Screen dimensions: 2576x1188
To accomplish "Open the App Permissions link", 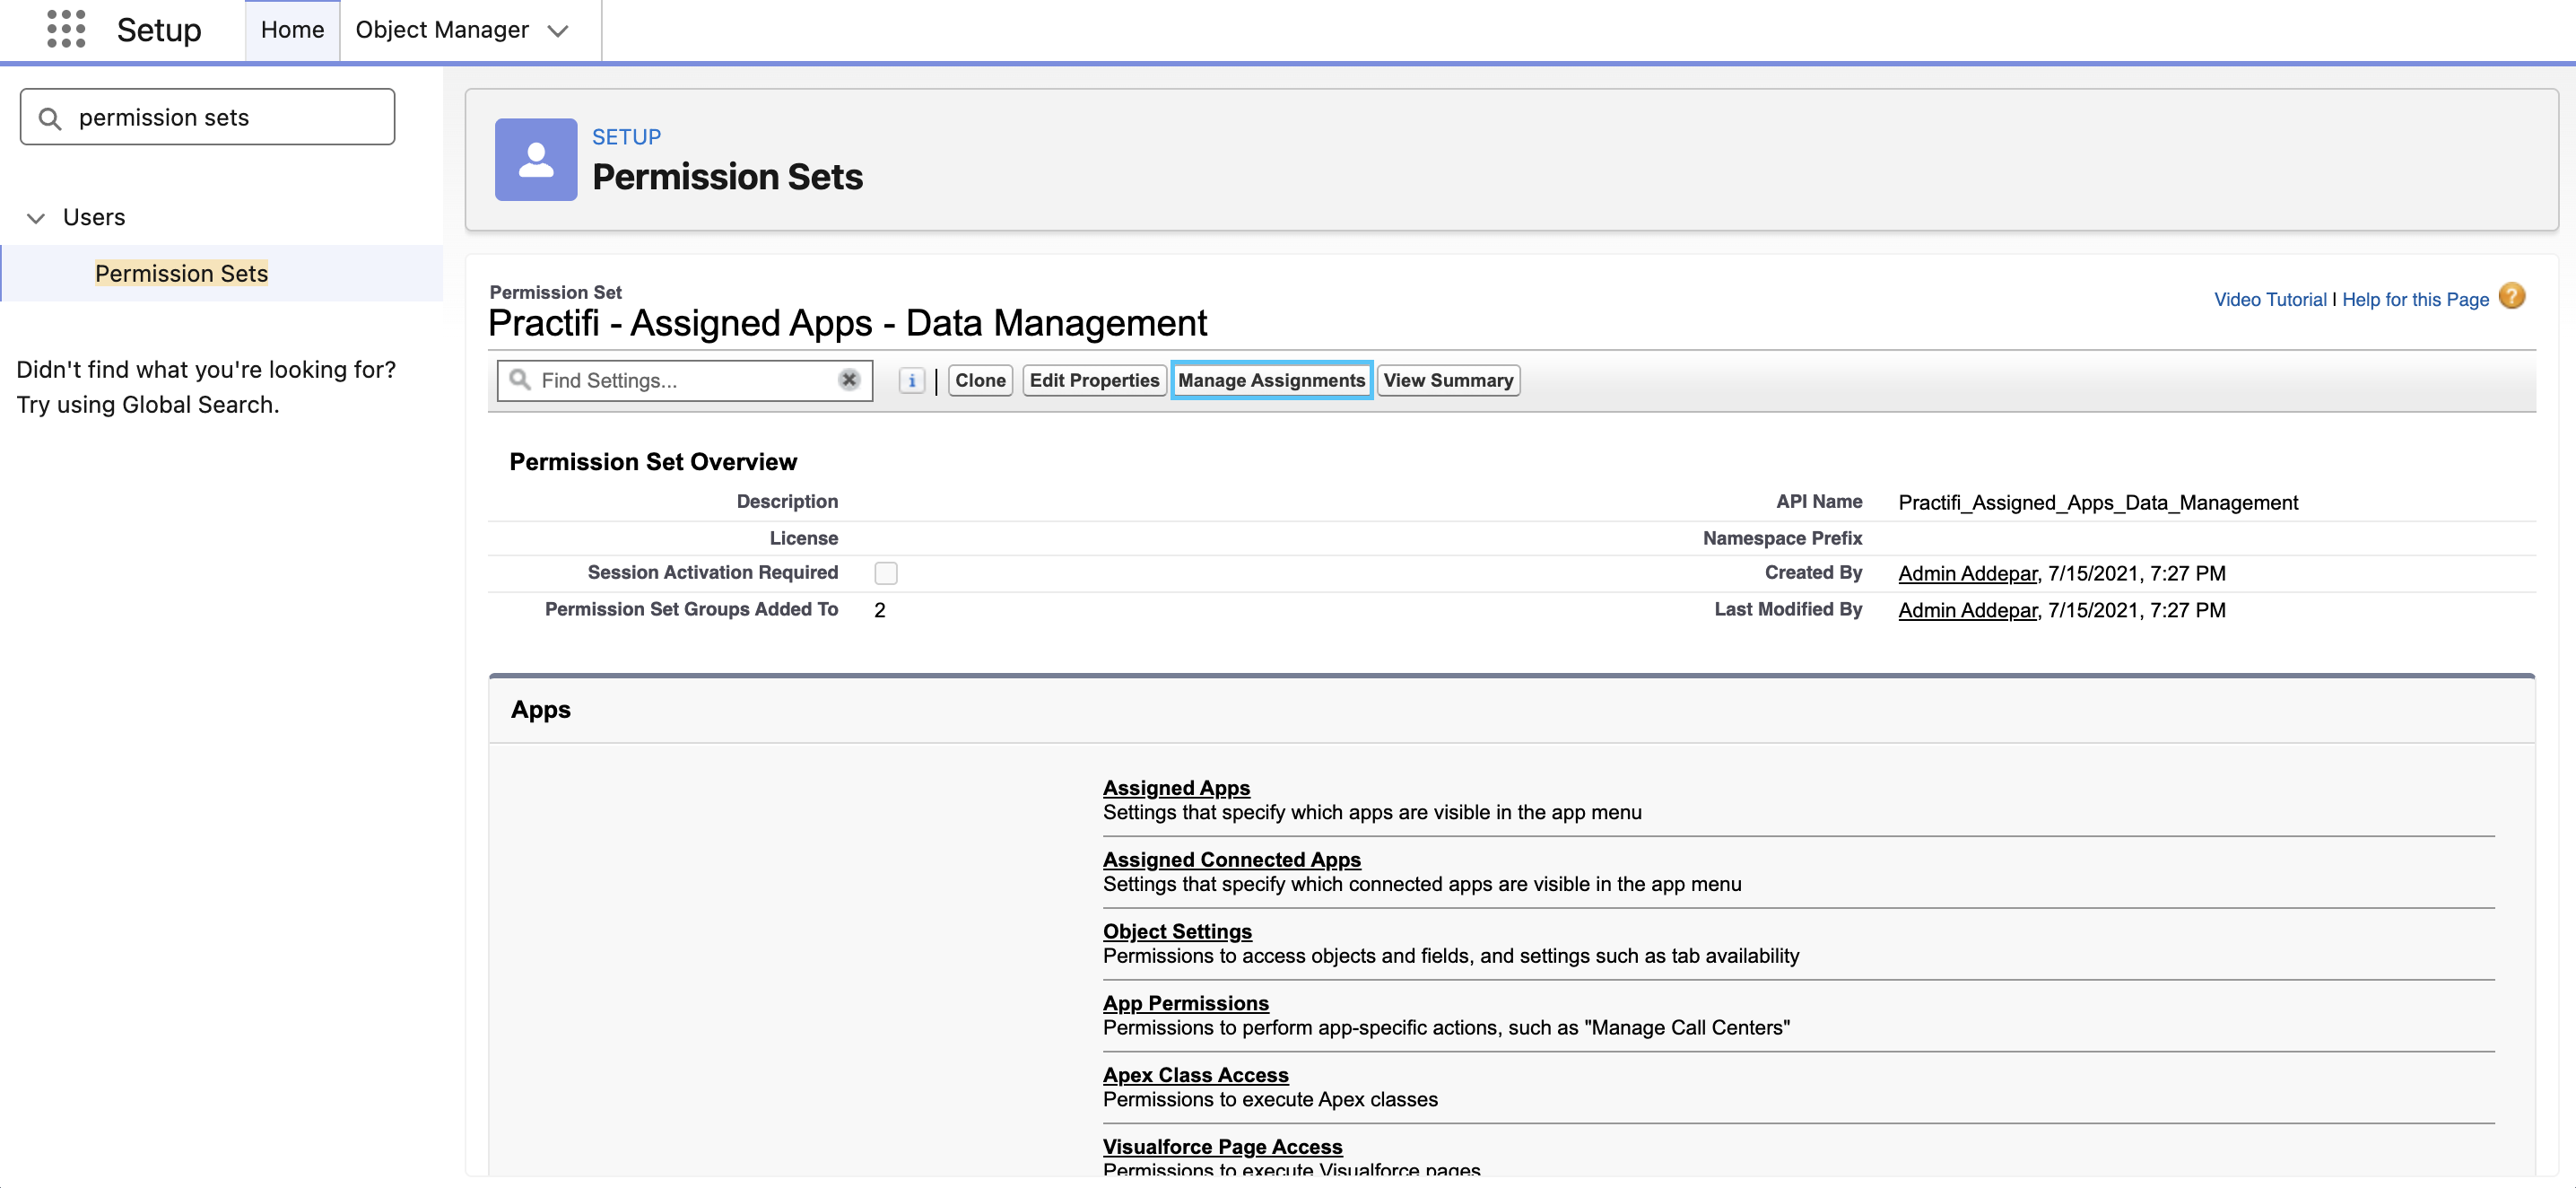I will (x=1186, y=1003).
